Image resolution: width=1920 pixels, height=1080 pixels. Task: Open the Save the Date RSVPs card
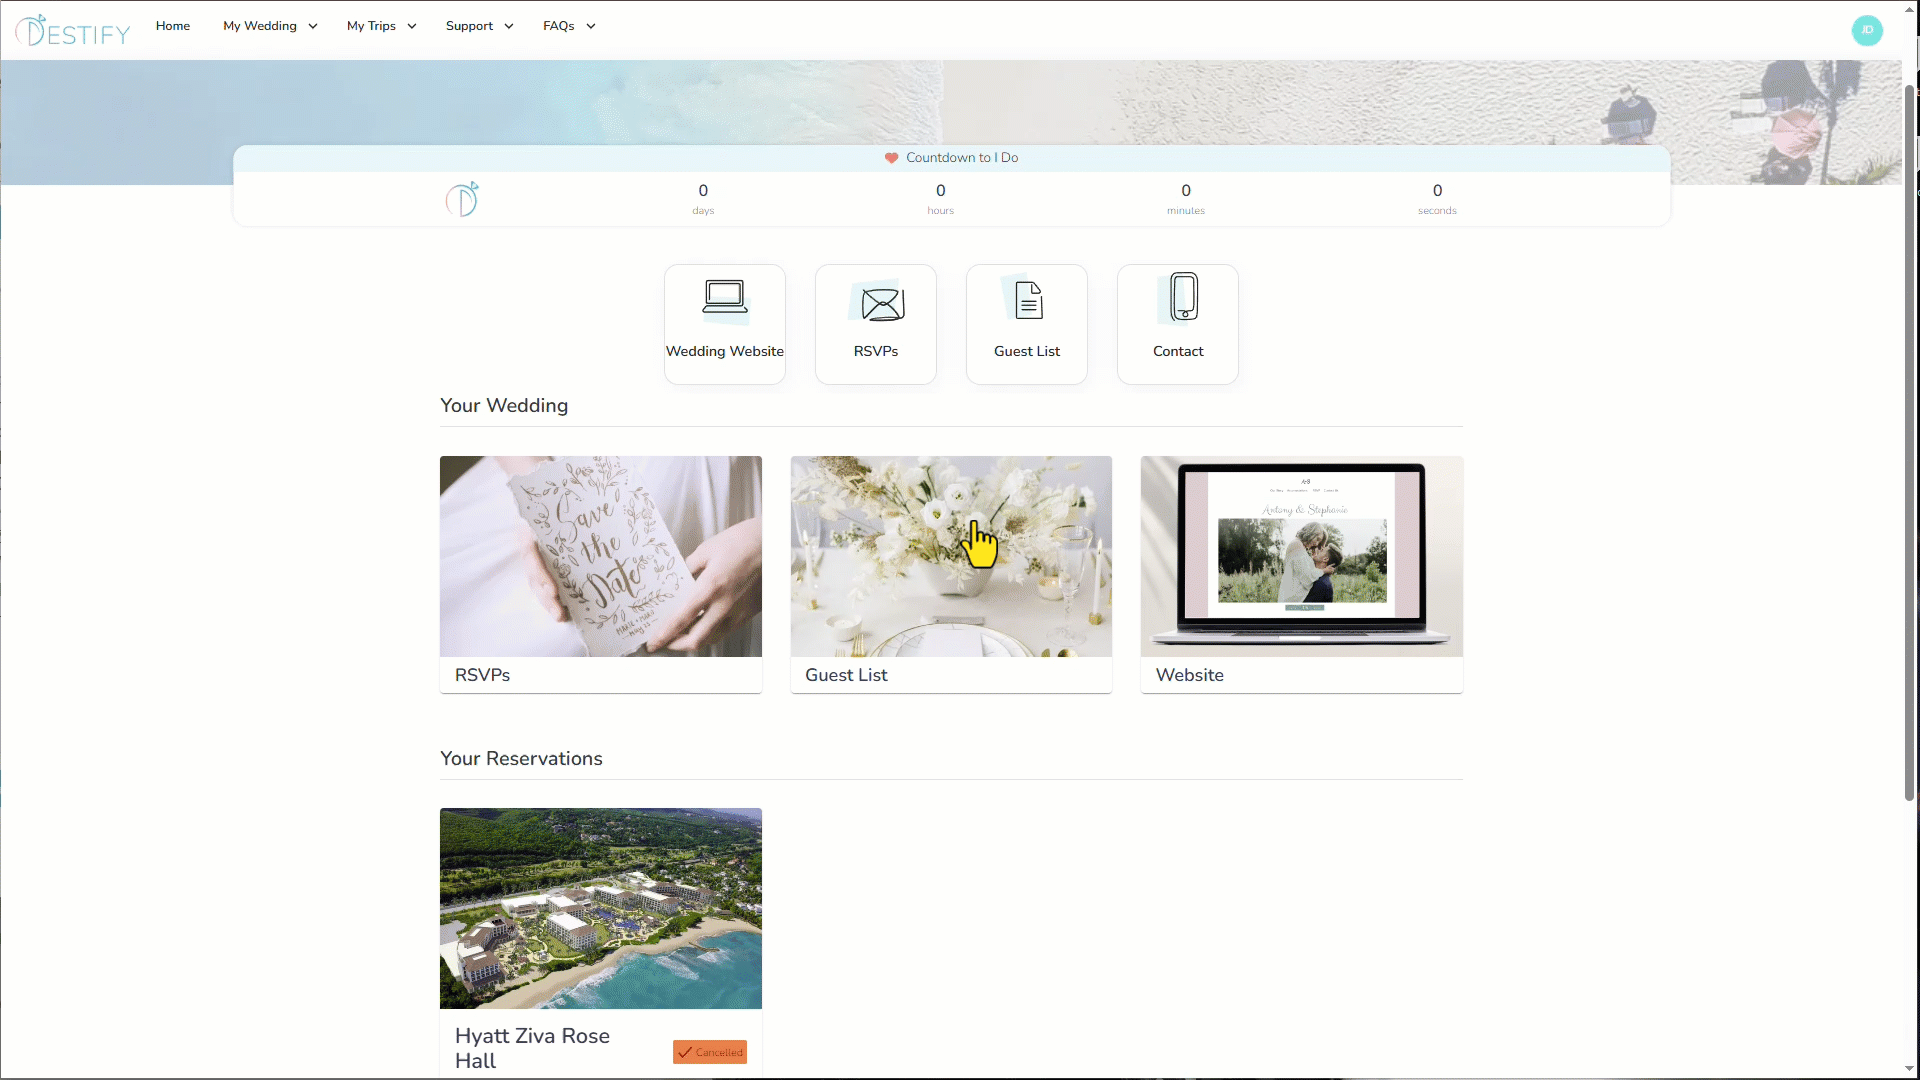pyautogui.click(x=600, y=556)
